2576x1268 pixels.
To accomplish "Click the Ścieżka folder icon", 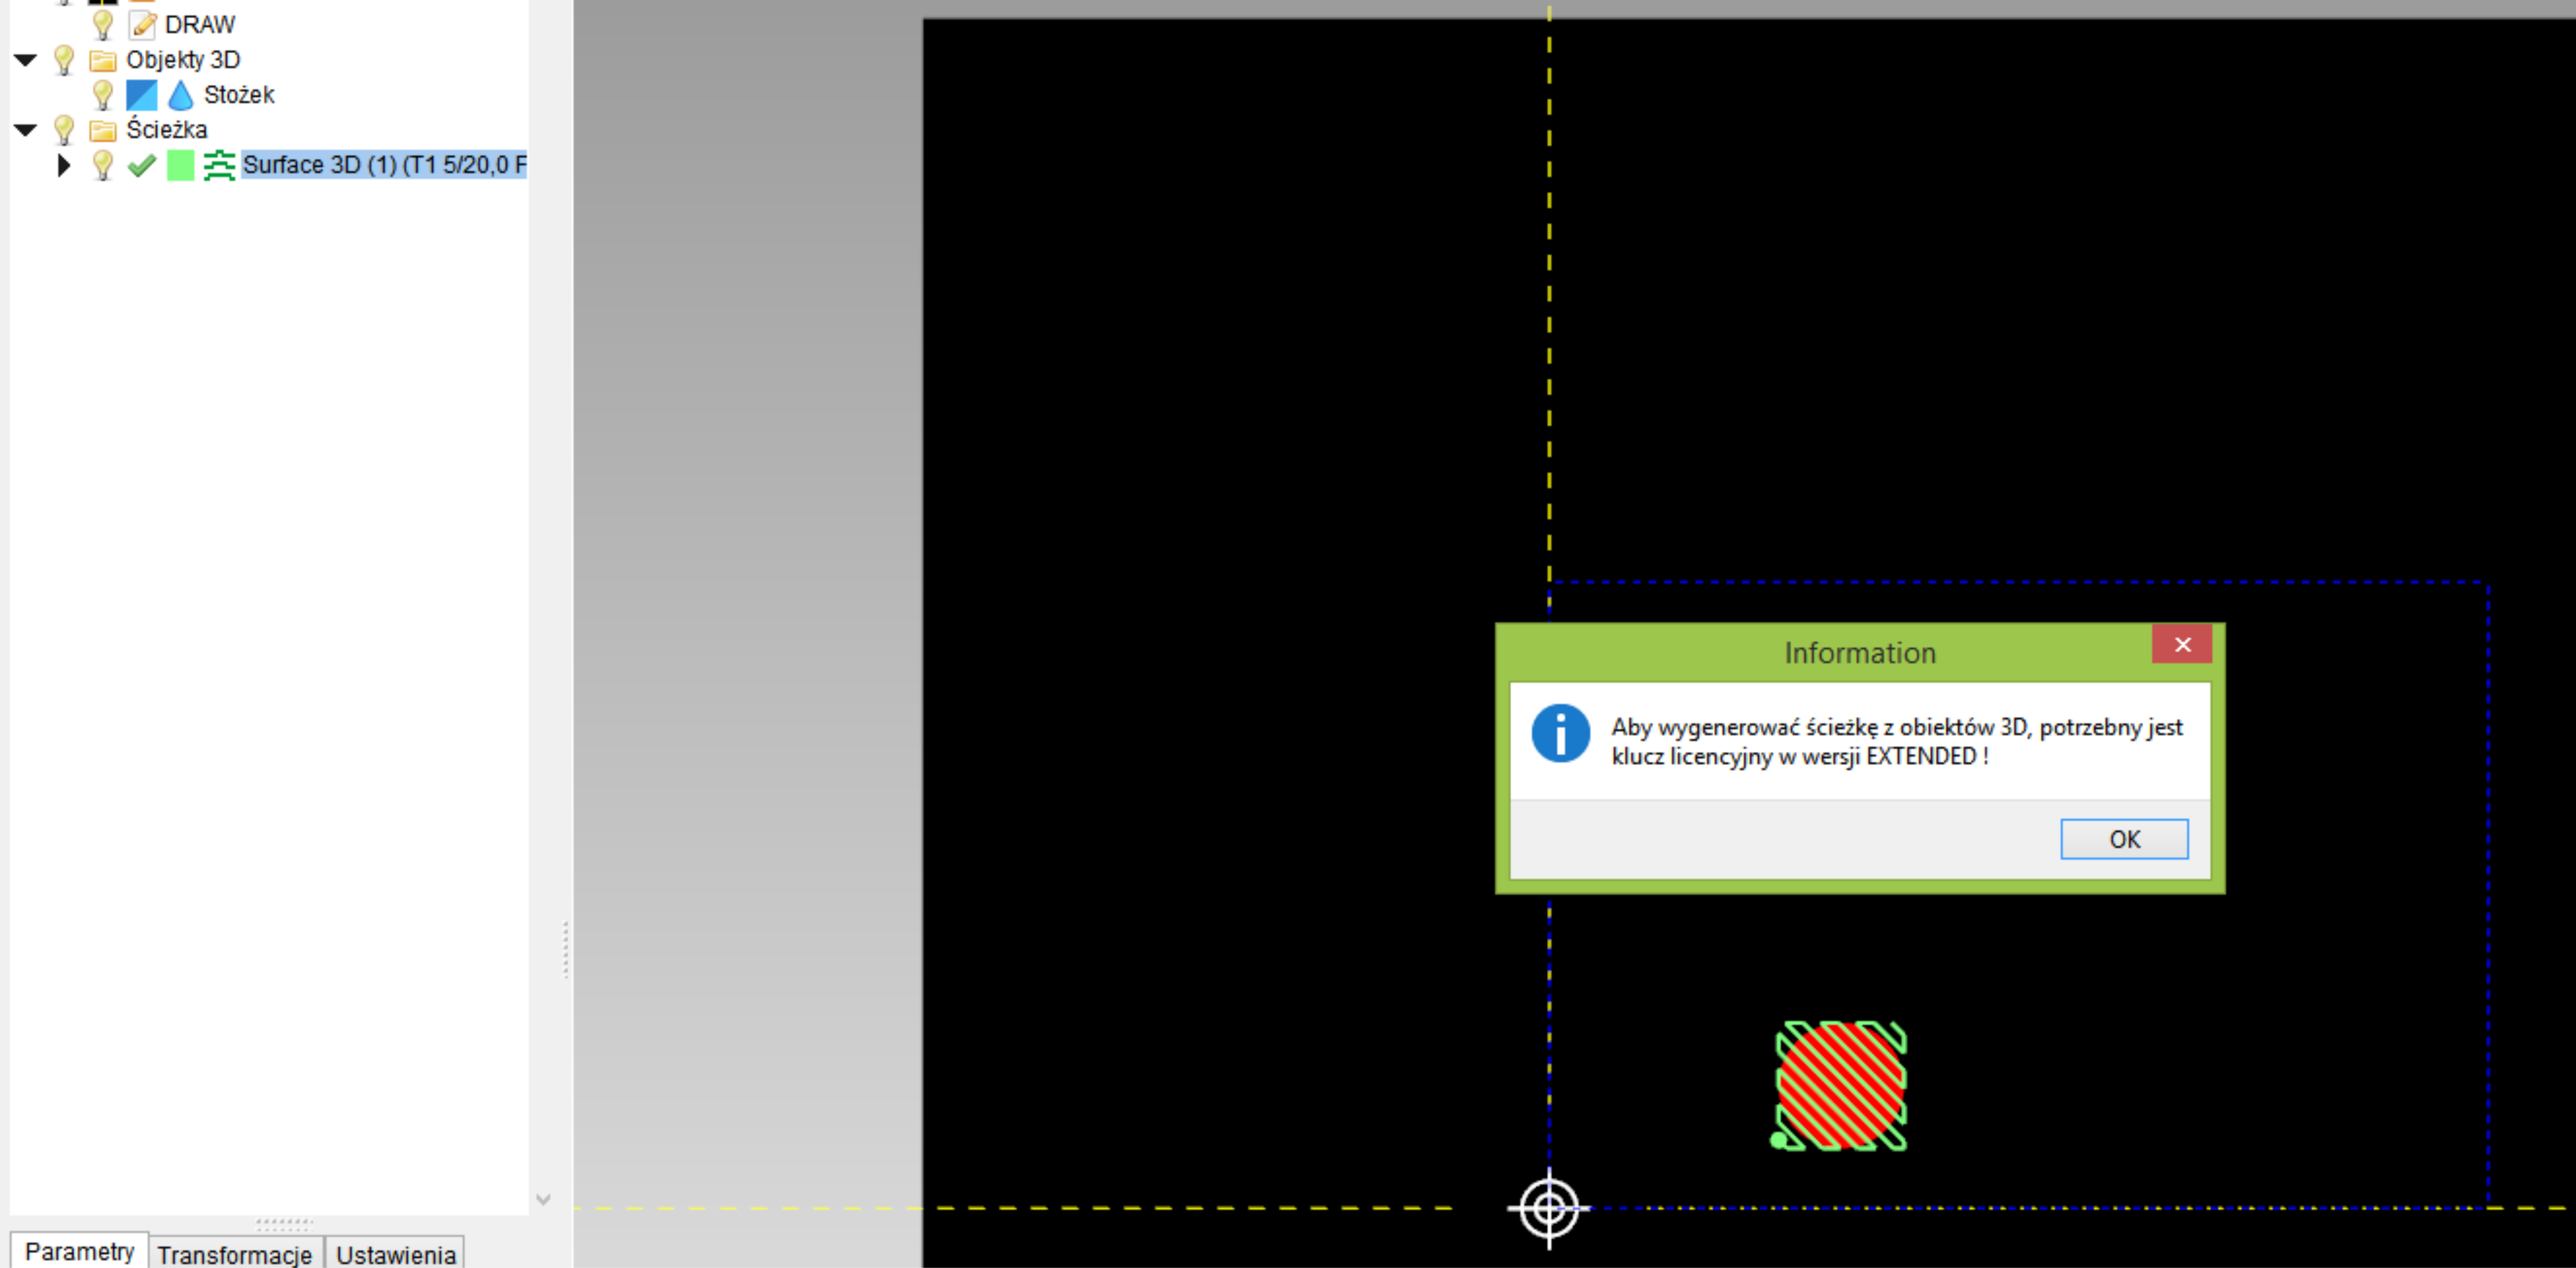I will tap(103, 131).
